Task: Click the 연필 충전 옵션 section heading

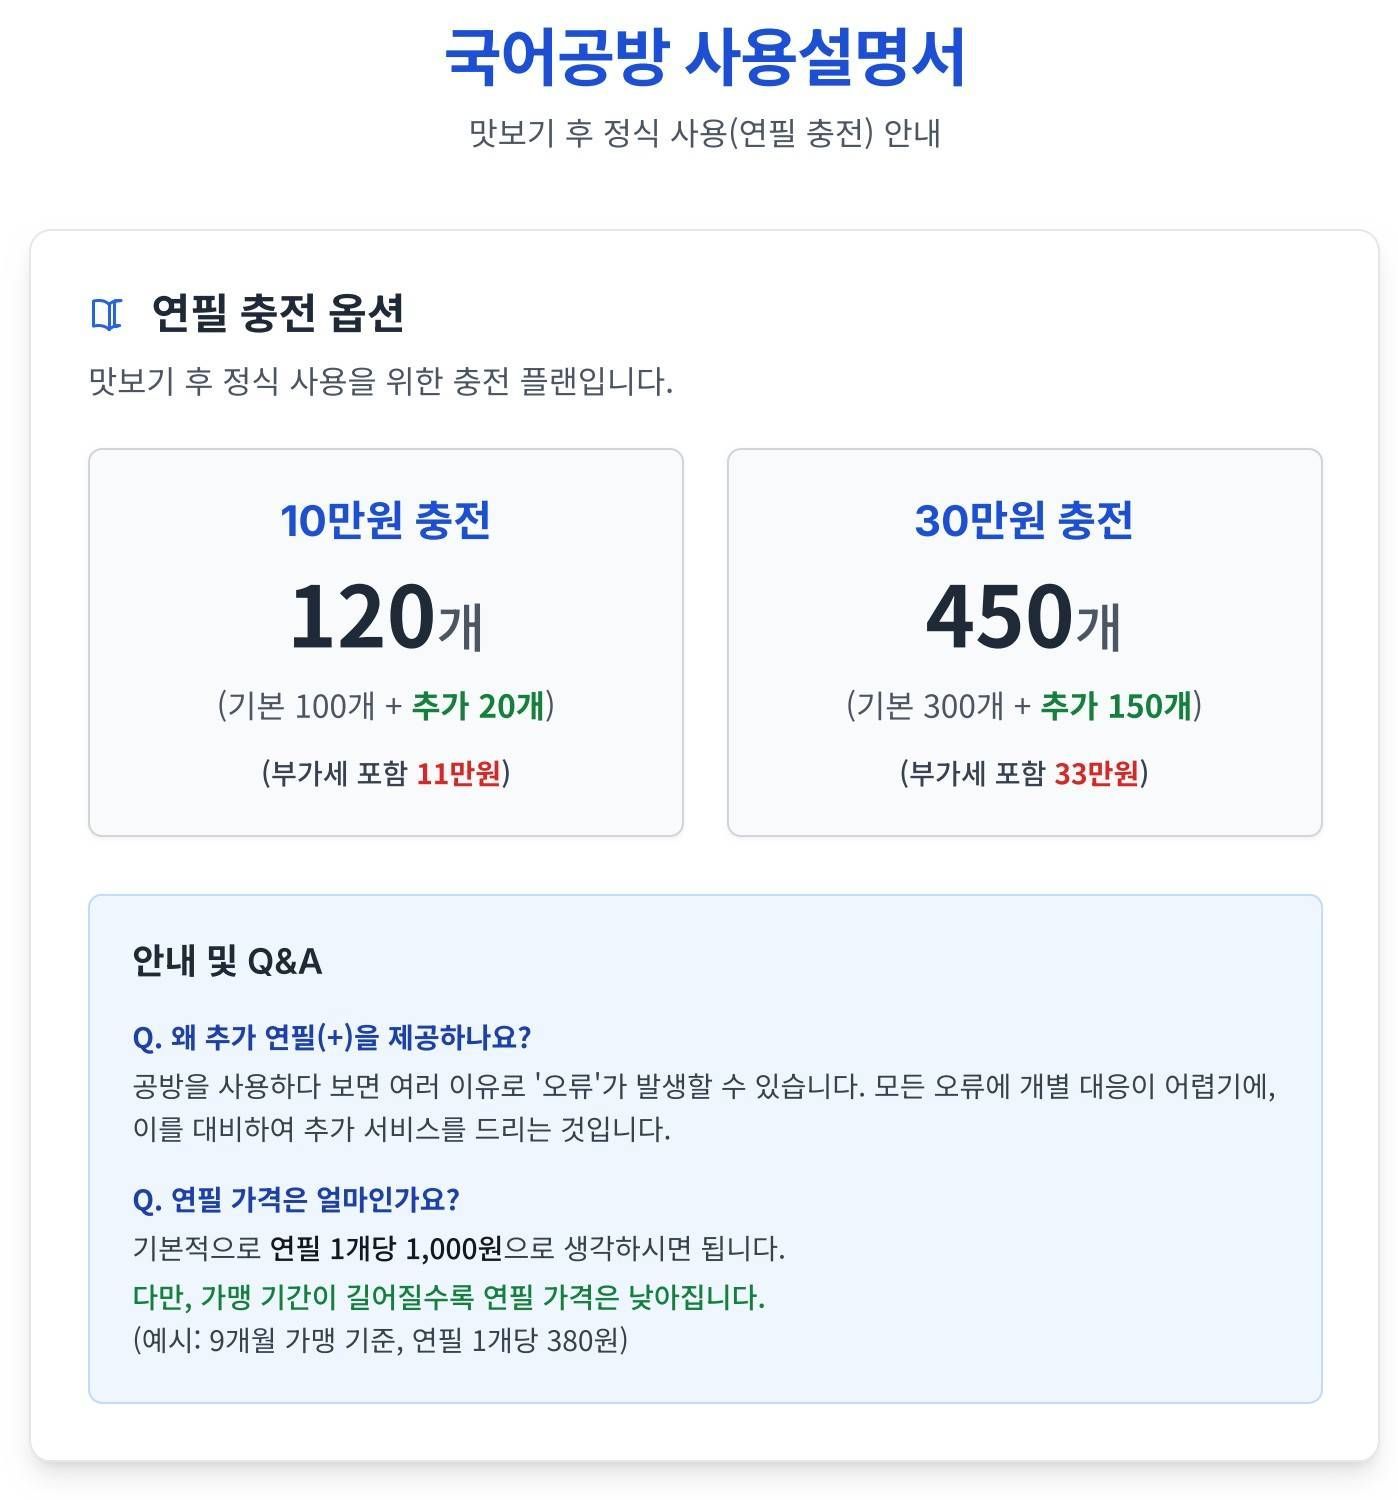Action: 277,313
